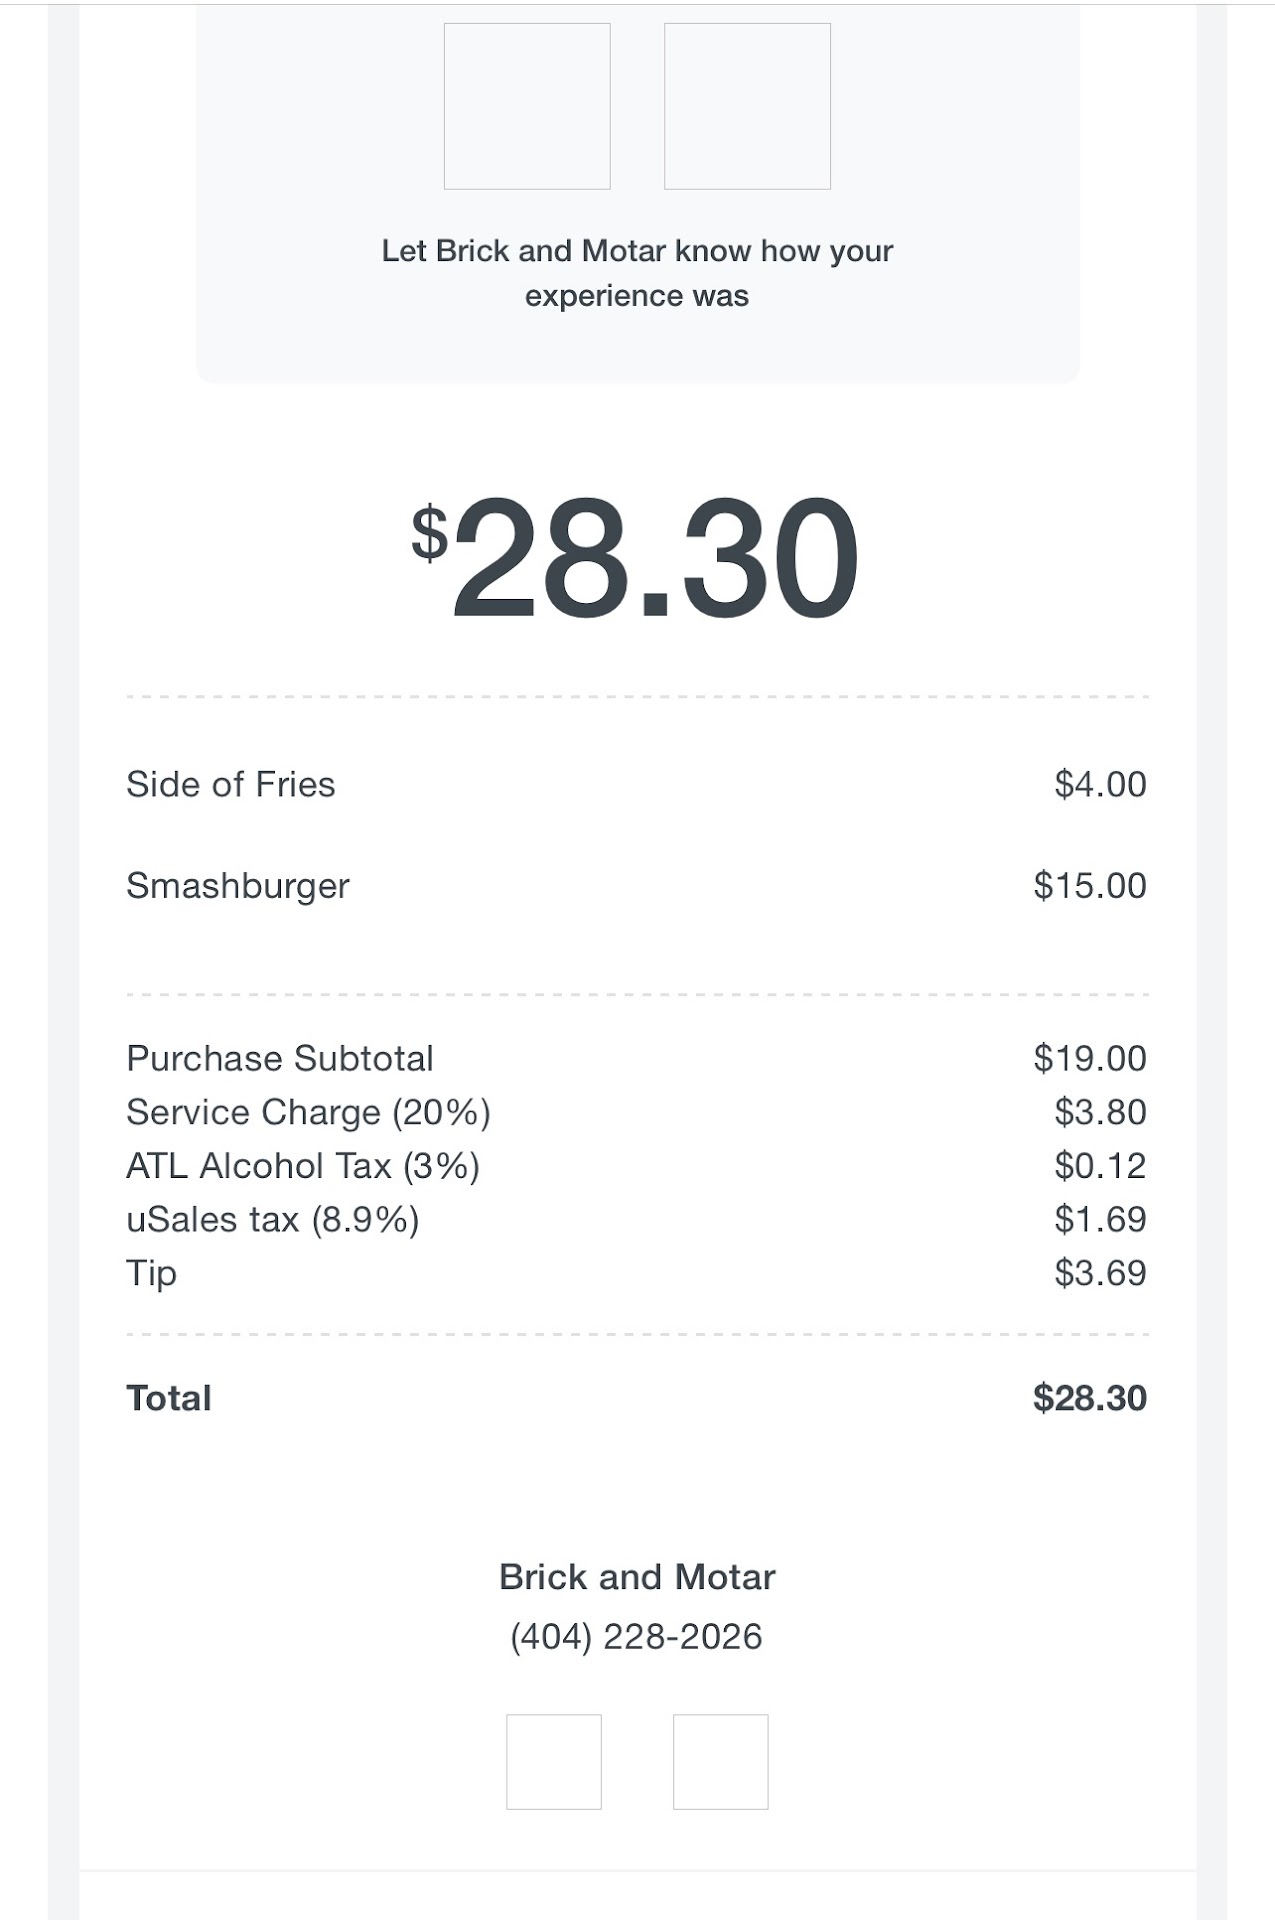Screen dimensions: 1275x1920
Task: Click the ATL Alcohol Tax (3%) label
Action: tap(303, 1166)
